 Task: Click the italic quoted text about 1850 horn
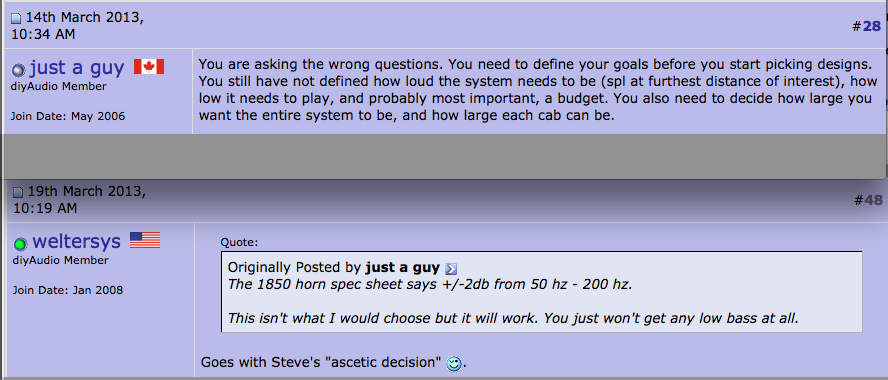tap(430, 284)
